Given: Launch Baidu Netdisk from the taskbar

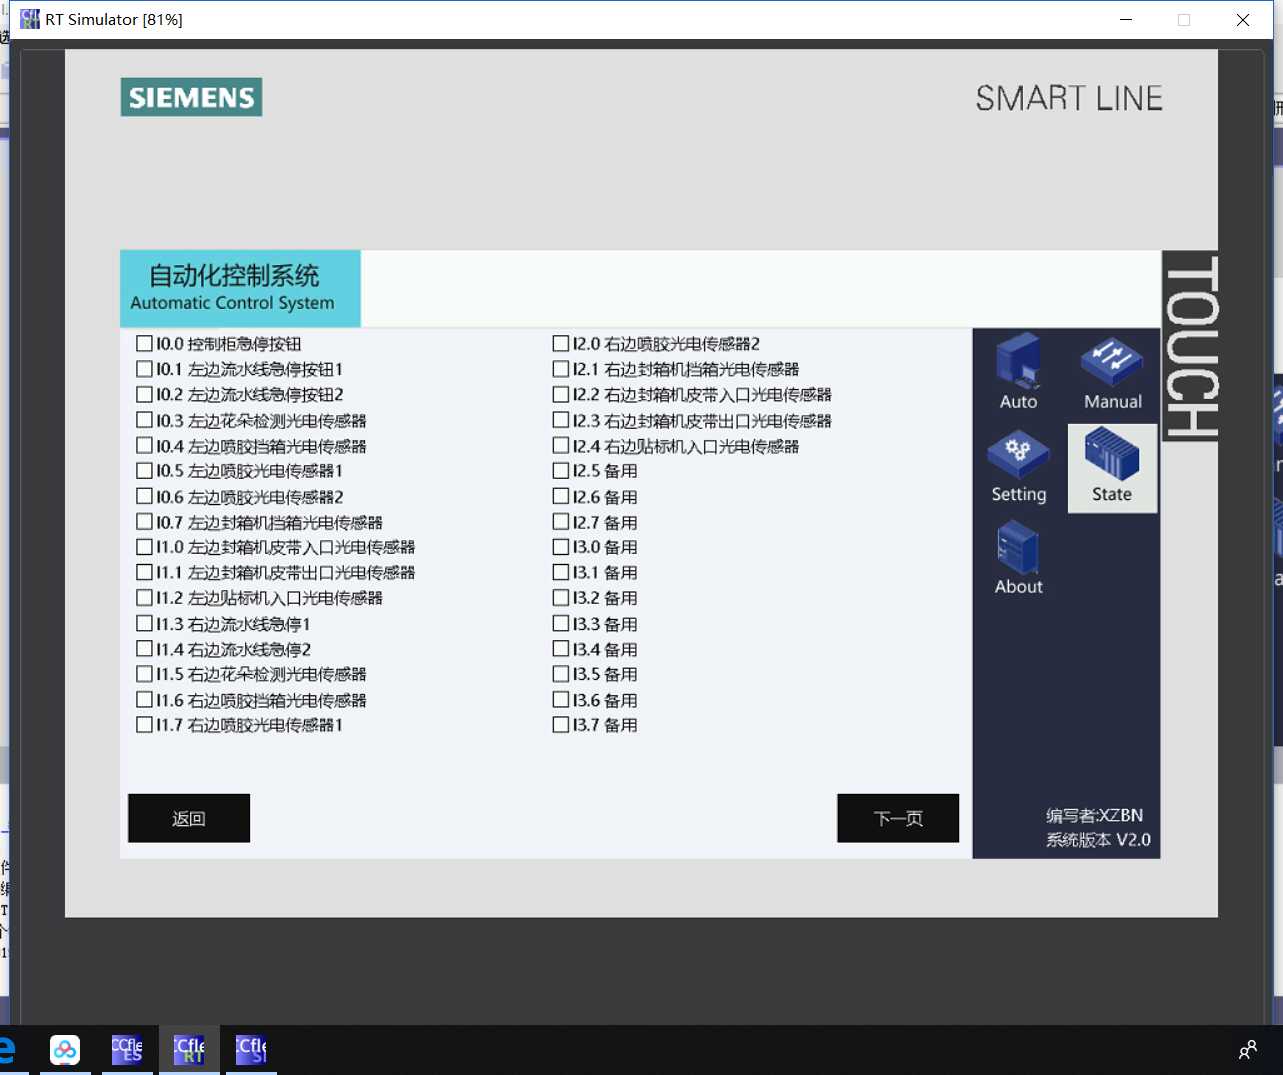Looking at the screenshot, I should [64, 1049].
